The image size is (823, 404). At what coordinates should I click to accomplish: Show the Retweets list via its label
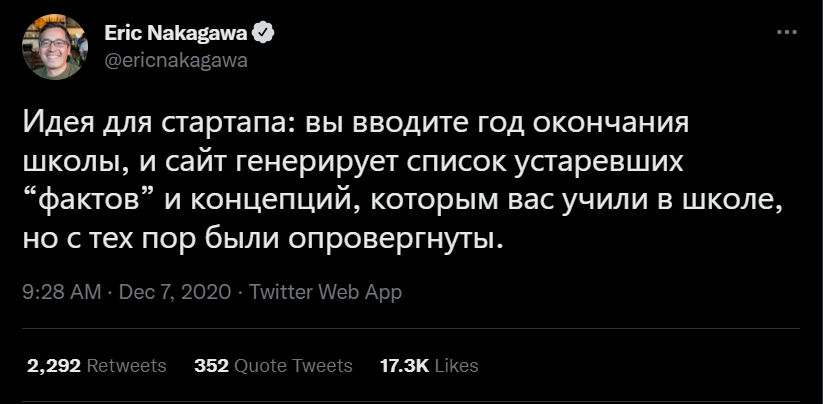pos(127,366)
